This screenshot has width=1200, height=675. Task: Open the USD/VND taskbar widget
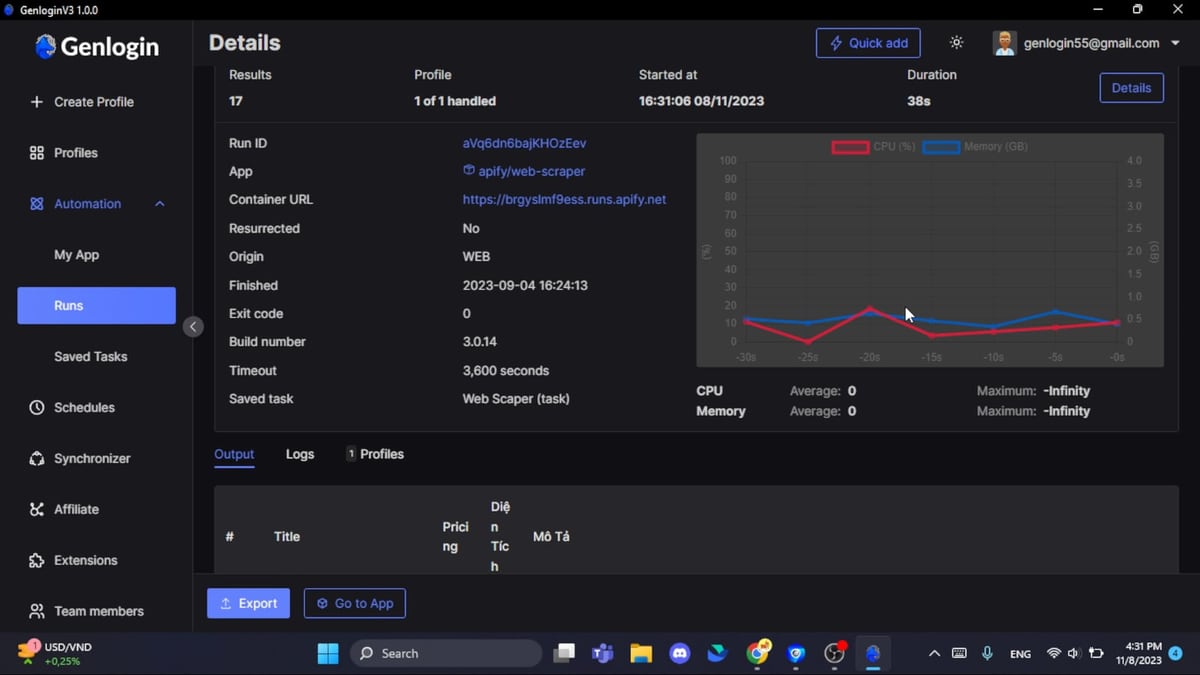56,654
